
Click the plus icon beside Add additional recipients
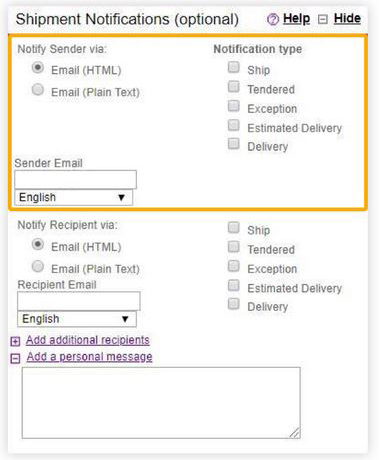pos(15,341)
